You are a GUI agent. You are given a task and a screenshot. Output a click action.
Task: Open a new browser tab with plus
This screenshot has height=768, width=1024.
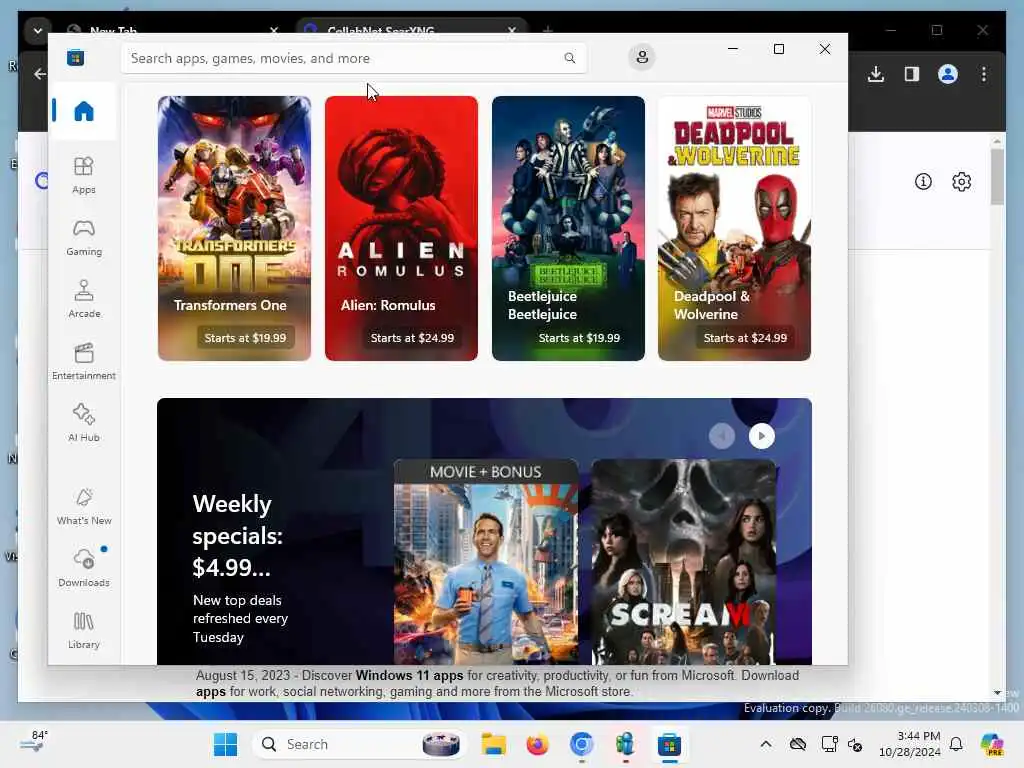tap(547, 30)
